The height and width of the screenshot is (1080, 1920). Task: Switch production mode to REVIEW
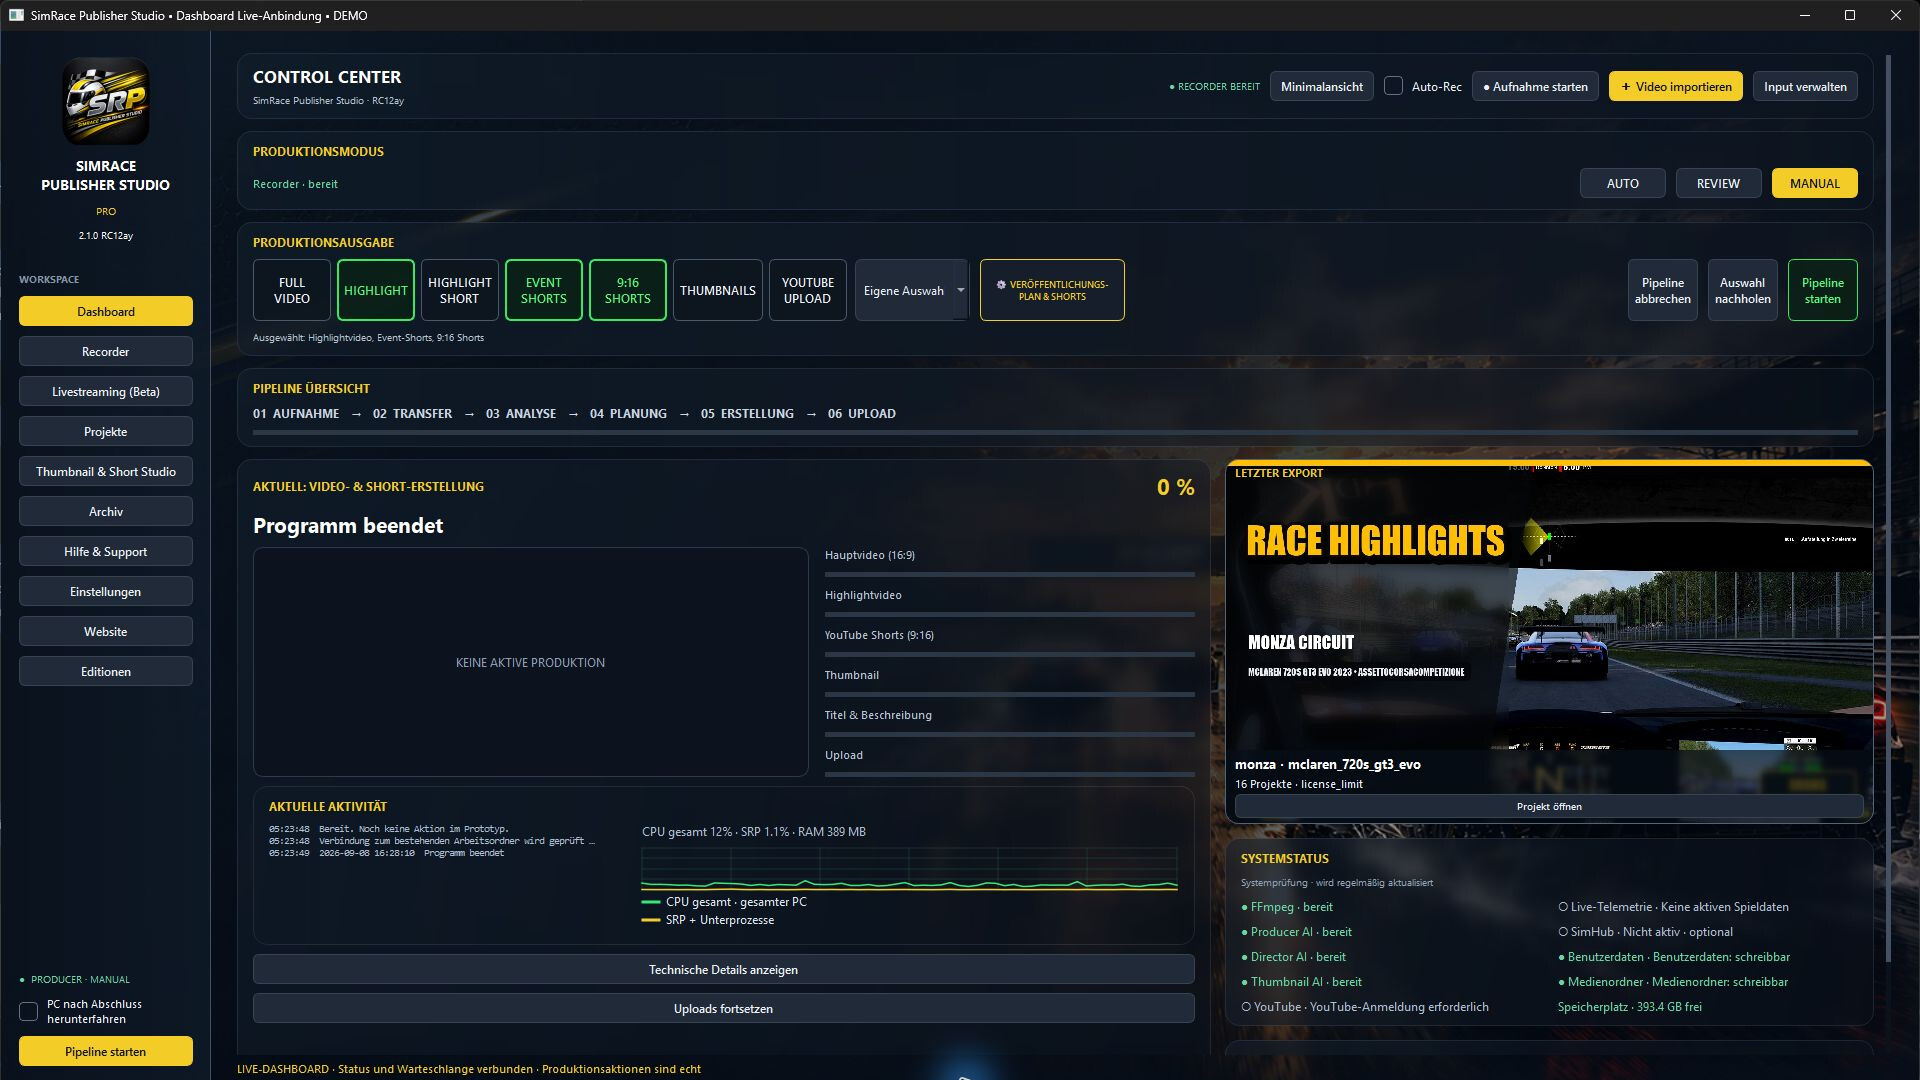[1718, 183]
